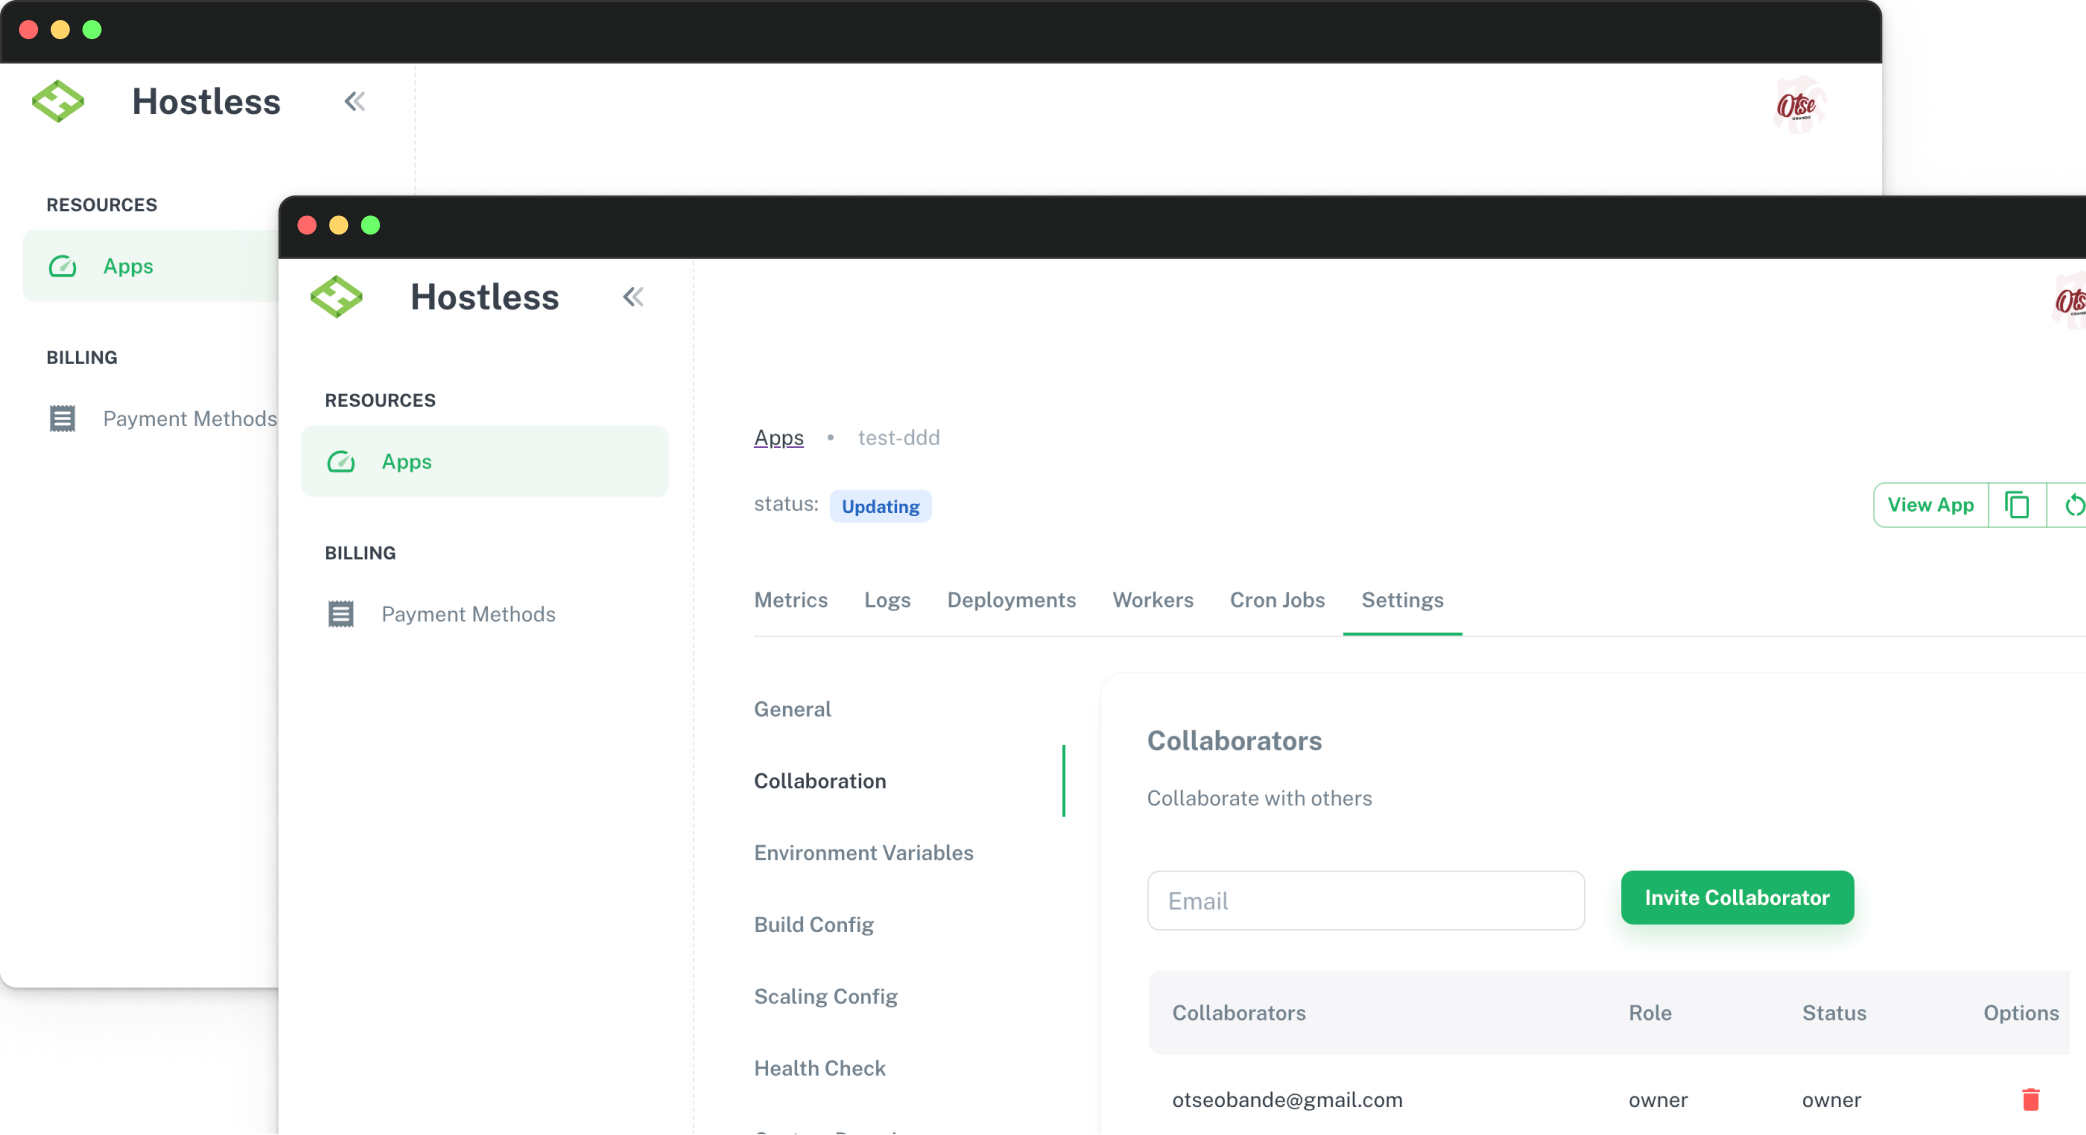Click the user avatar in the back window
Screen dimensions: 2086x1135
pos(1798,105)
